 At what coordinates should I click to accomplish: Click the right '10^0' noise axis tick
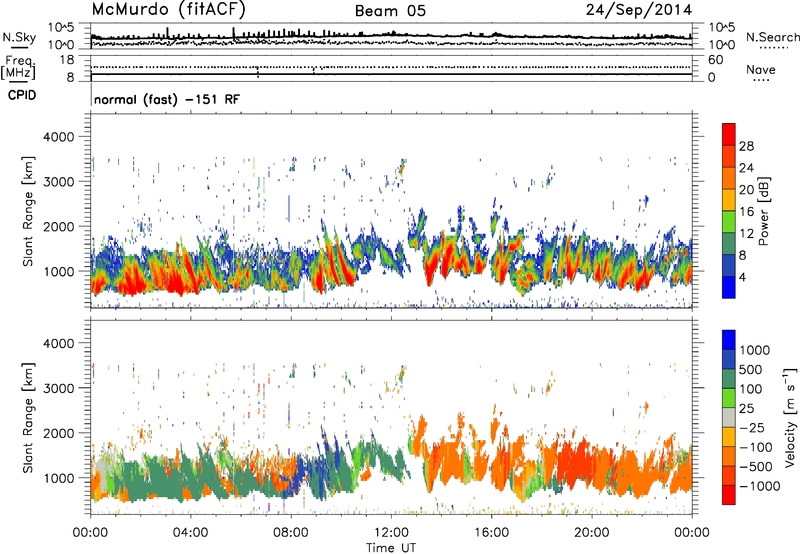point(722,45)
